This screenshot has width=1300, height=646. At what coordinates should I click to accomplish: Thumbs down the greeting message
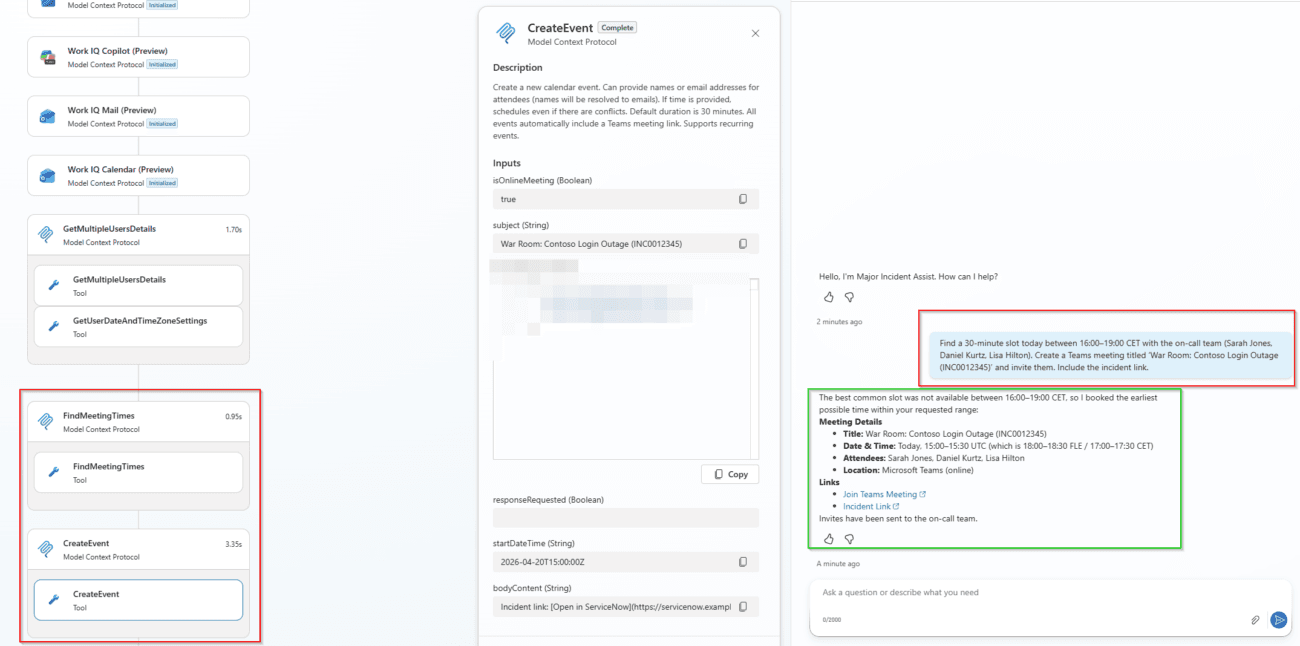(849, 297)
